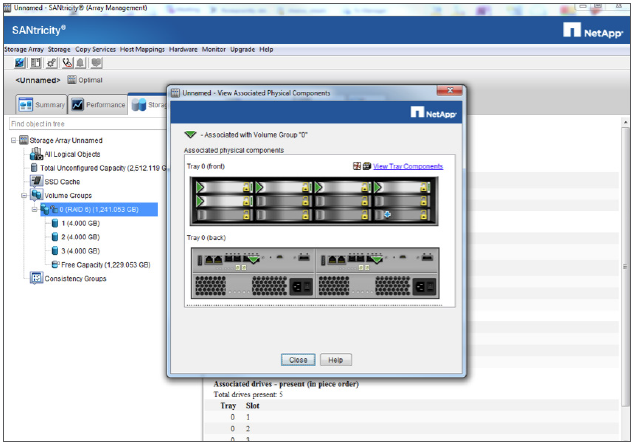Switch to the Performance tab
The width and height of the screenshot is (635, 446).
click(x=98, y=105)
